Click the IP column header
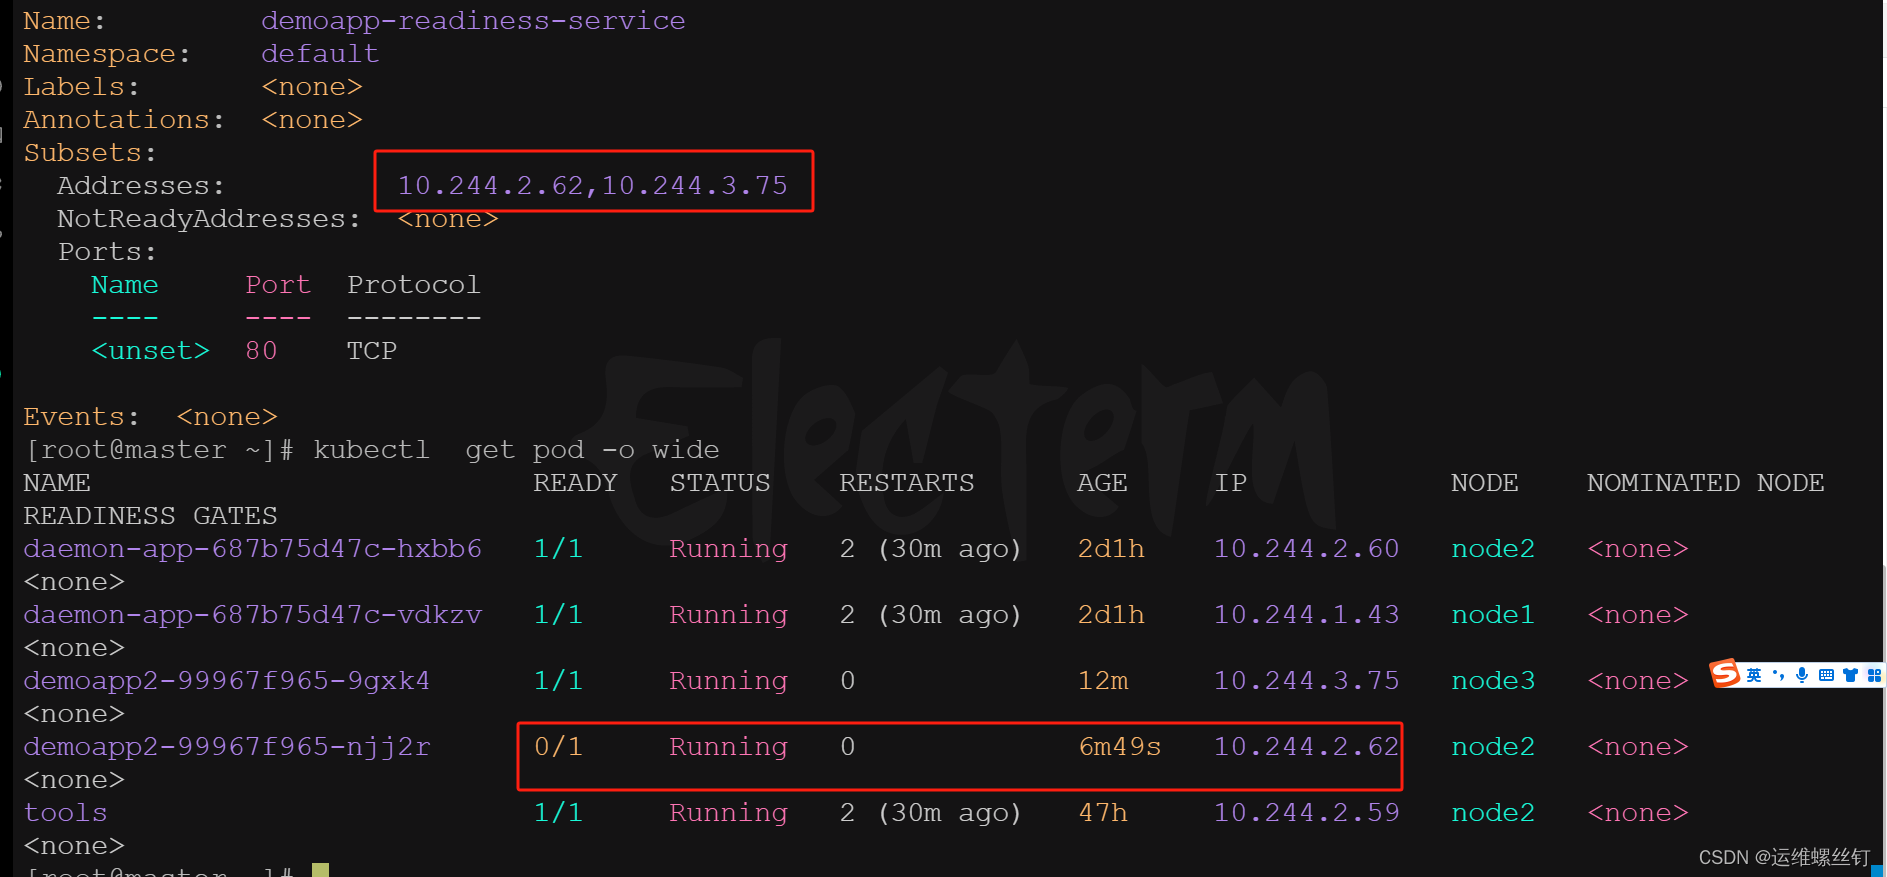Image resolution: width=1887 pixels, height=877 pixels. (1230, 483)
